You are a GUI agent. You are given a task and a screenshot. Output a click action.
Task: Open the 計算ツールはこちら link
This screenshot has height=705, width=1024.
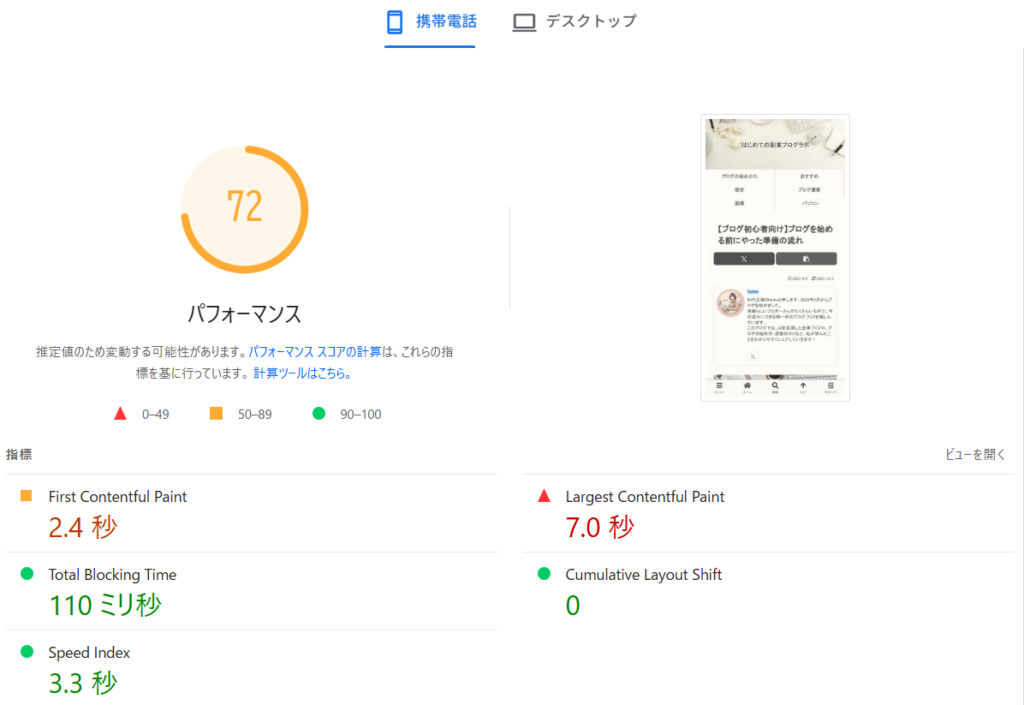point(302,373)
